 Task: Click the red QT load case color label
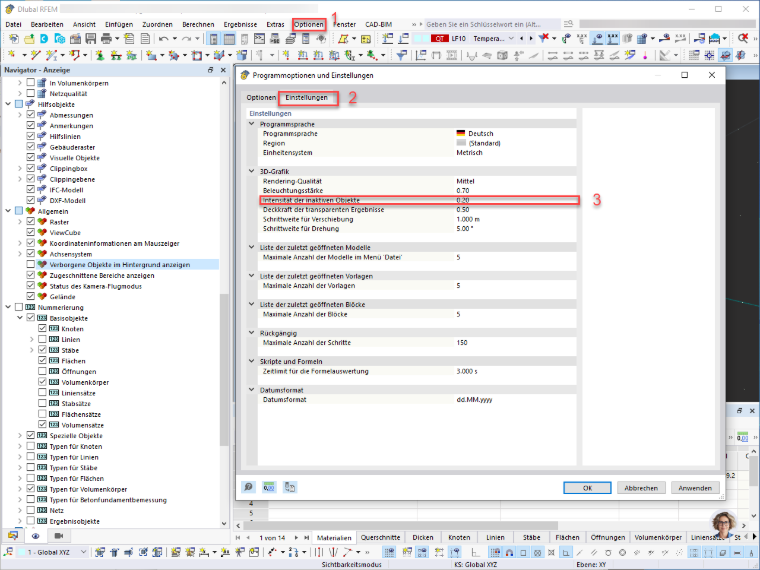[x=440, y=38]
